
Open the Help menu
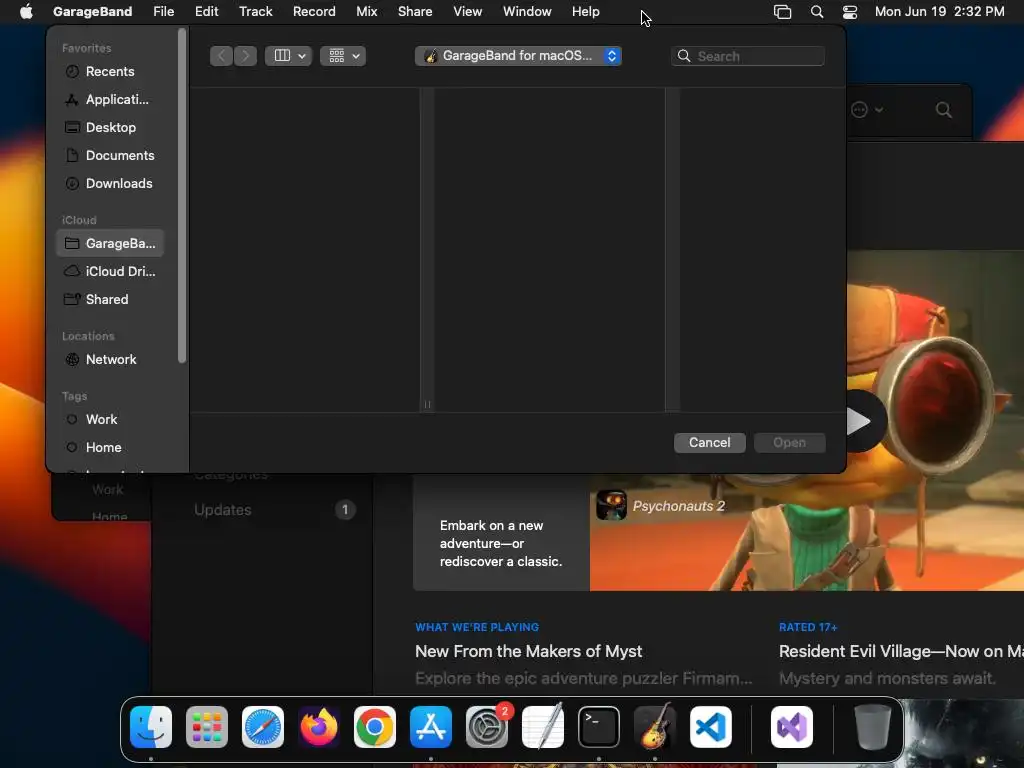click(x=586, y=12)
